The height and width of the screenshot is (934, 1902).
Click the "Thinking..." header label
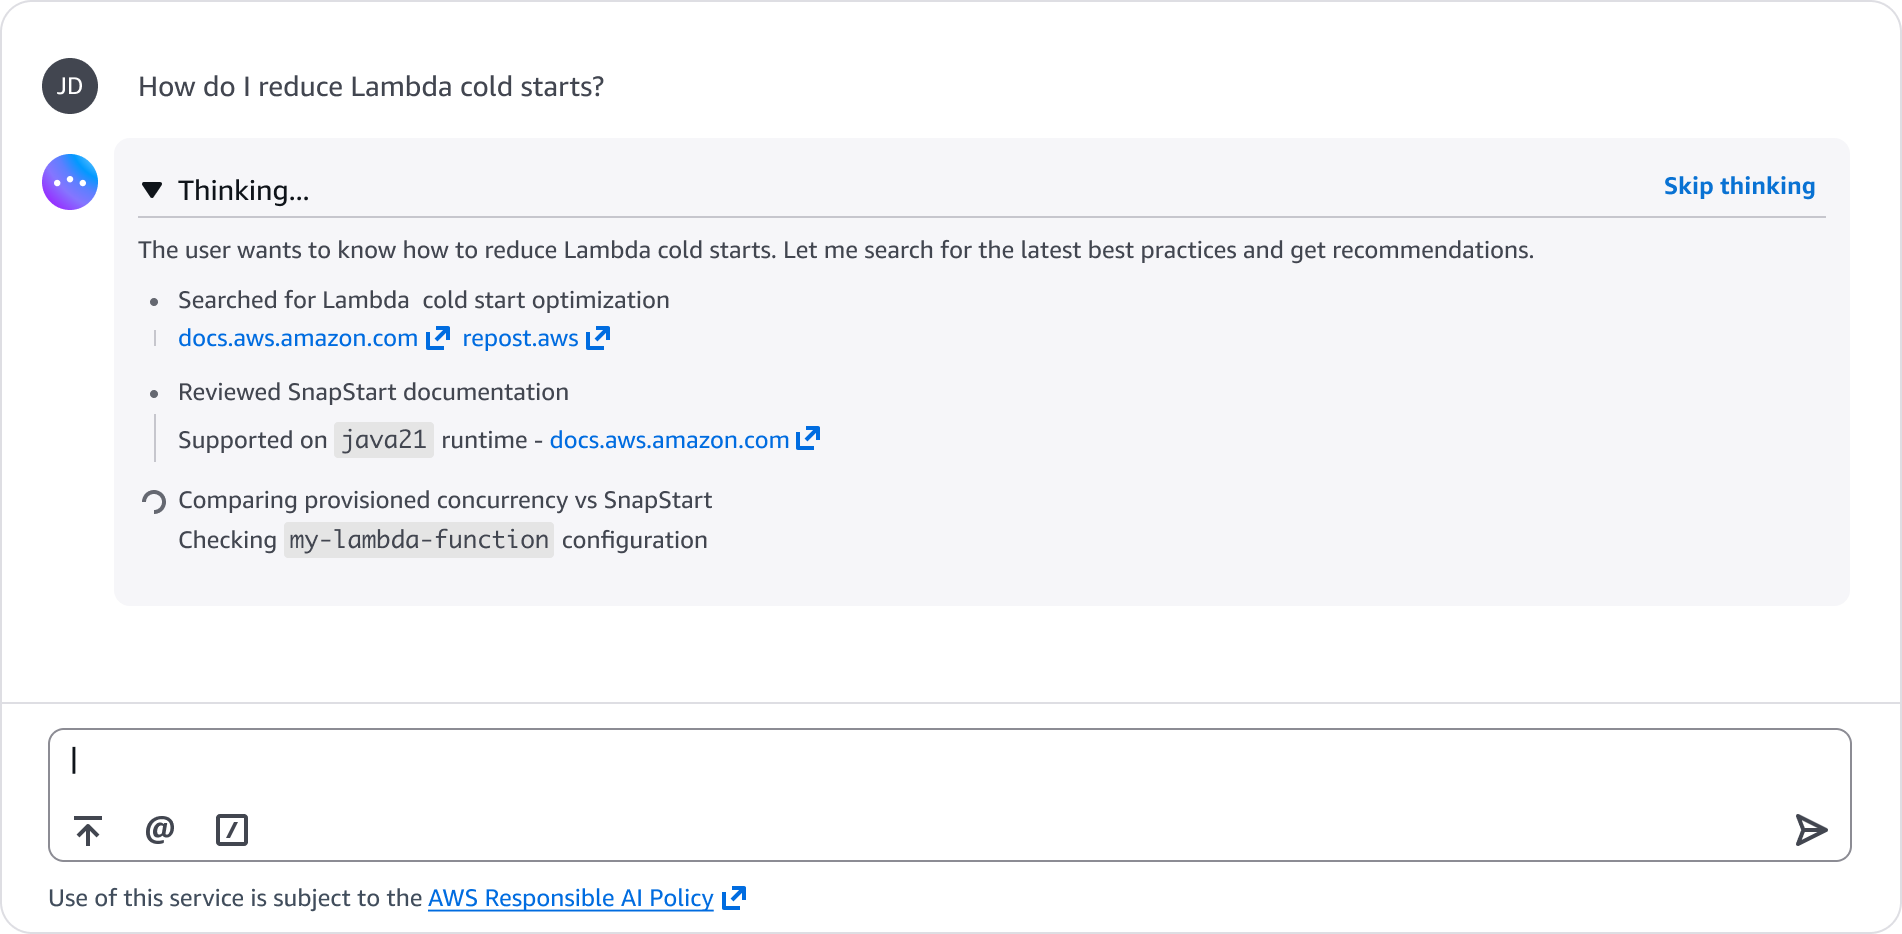pyautogui.click(x=244, y=191)
